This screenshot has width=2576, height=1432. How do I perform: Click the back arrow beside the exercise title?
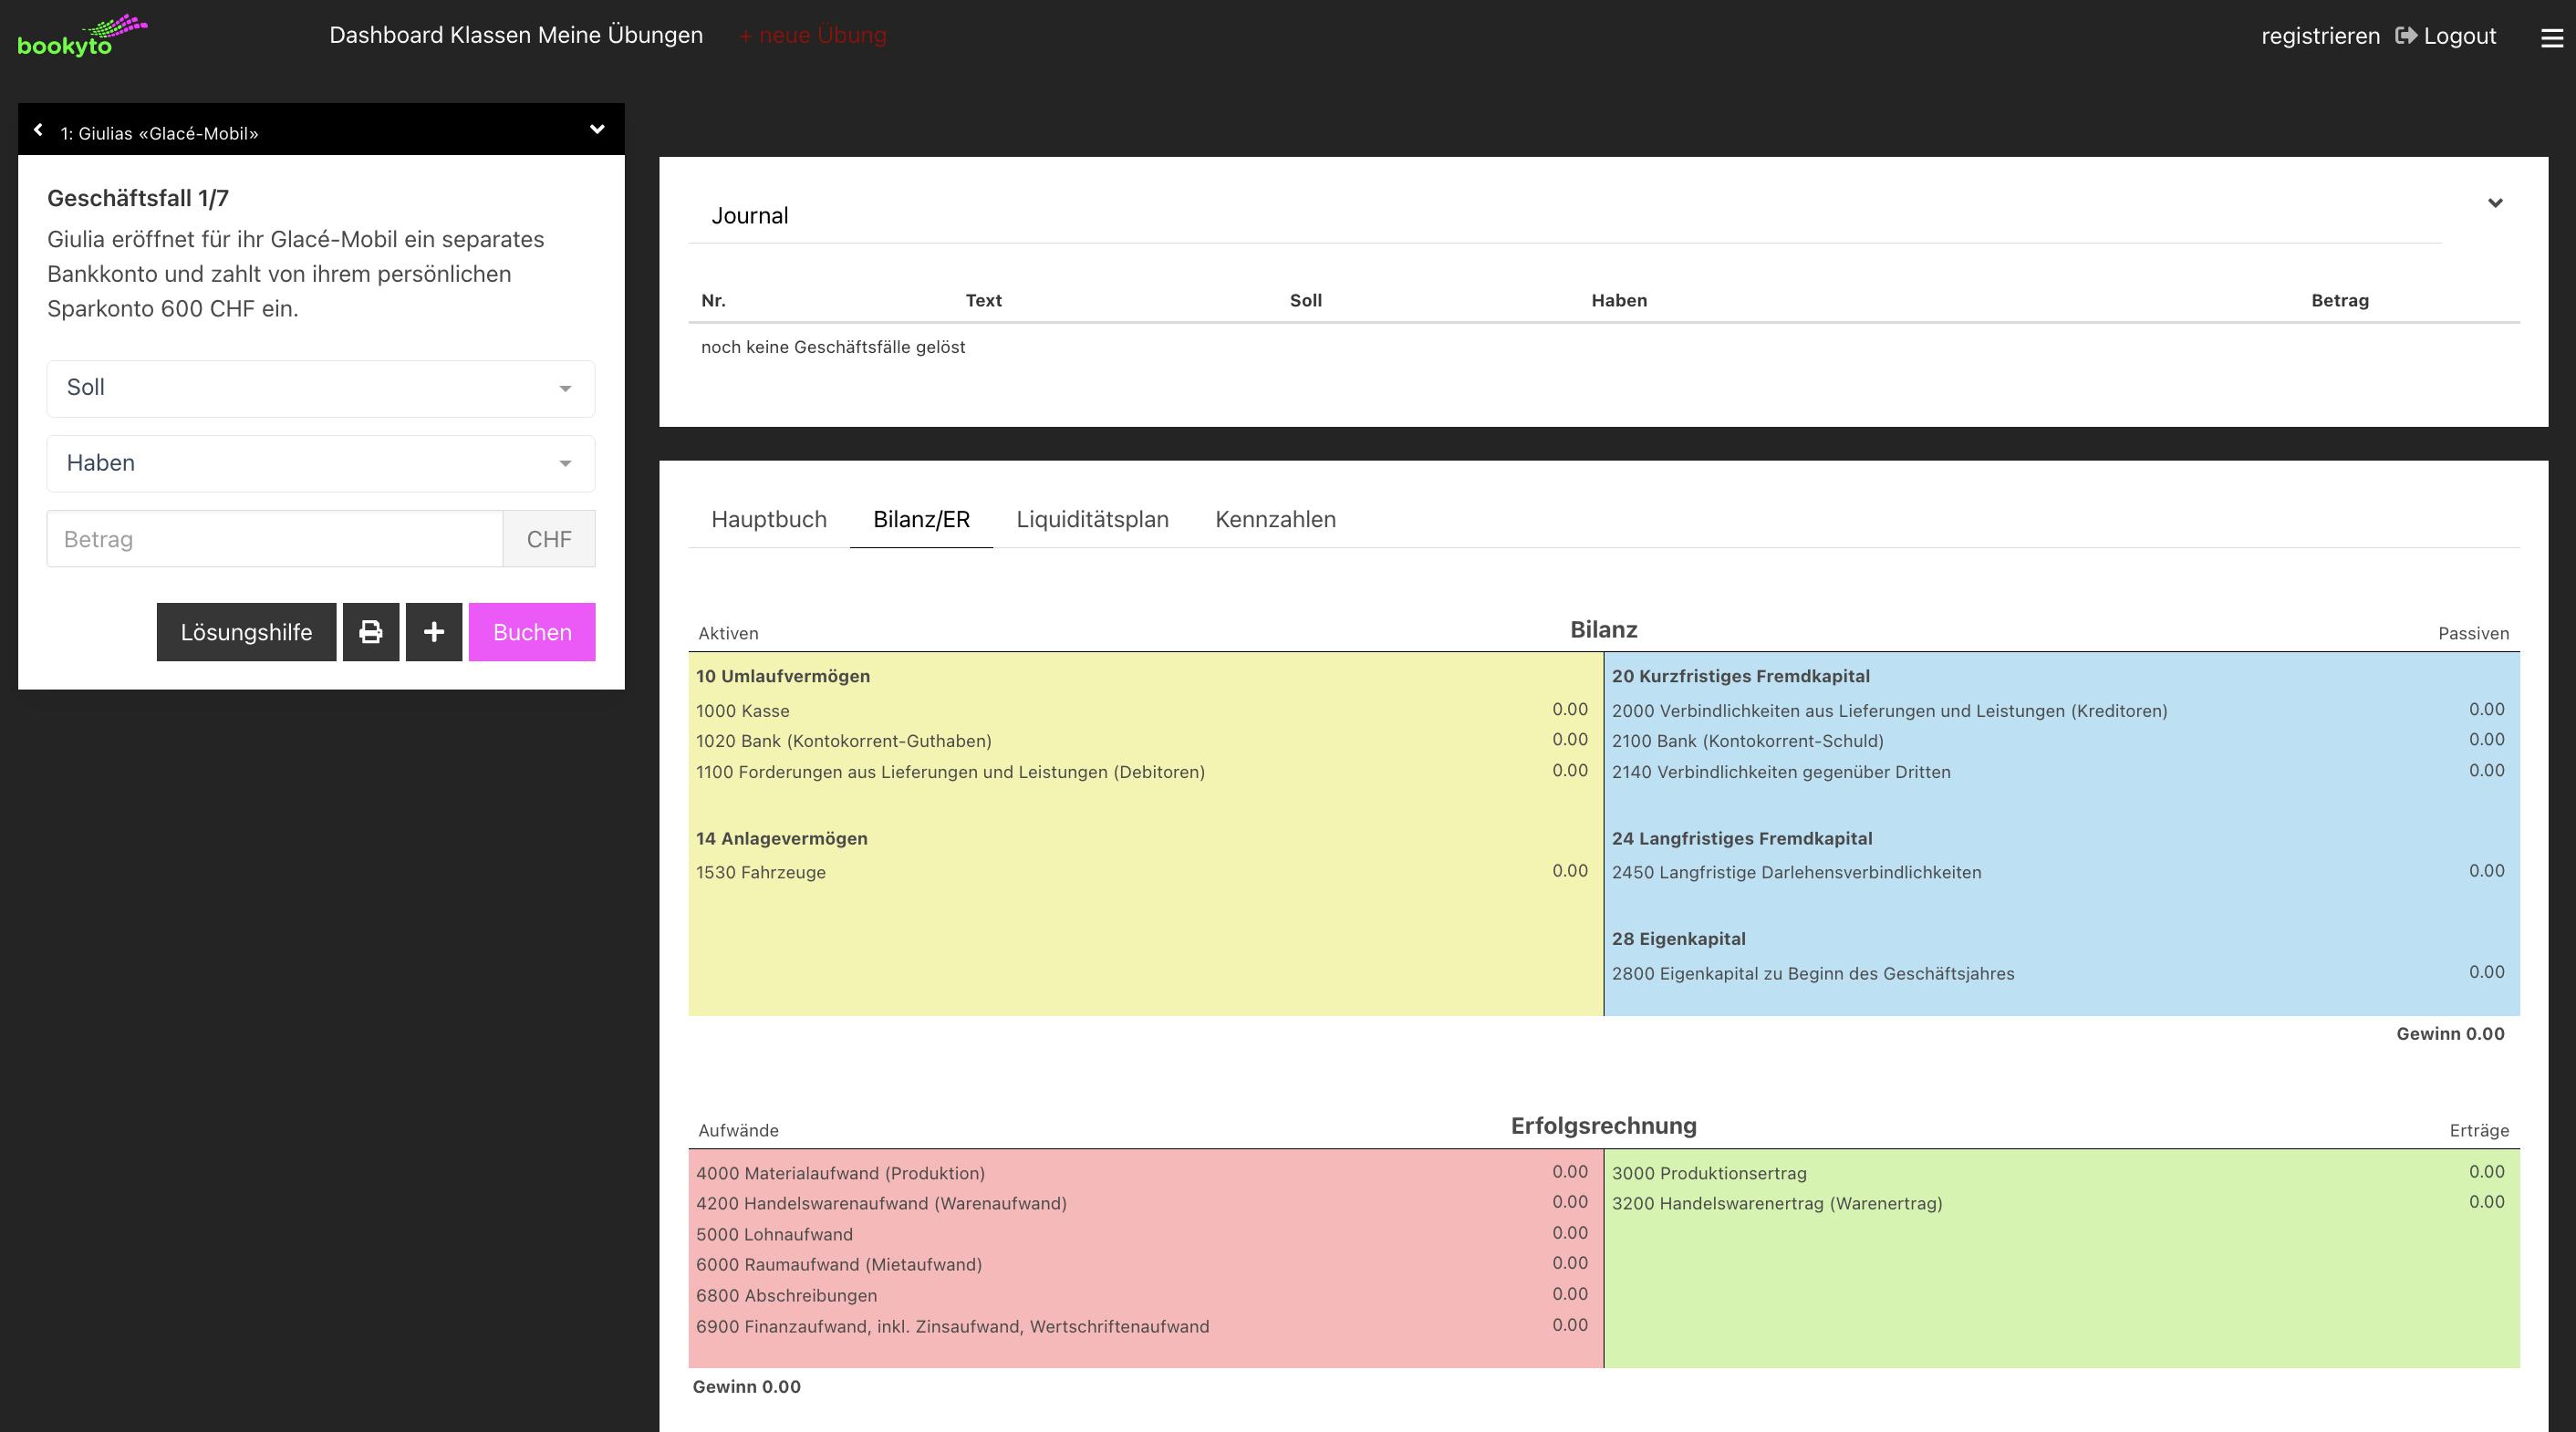coord(39,130)
